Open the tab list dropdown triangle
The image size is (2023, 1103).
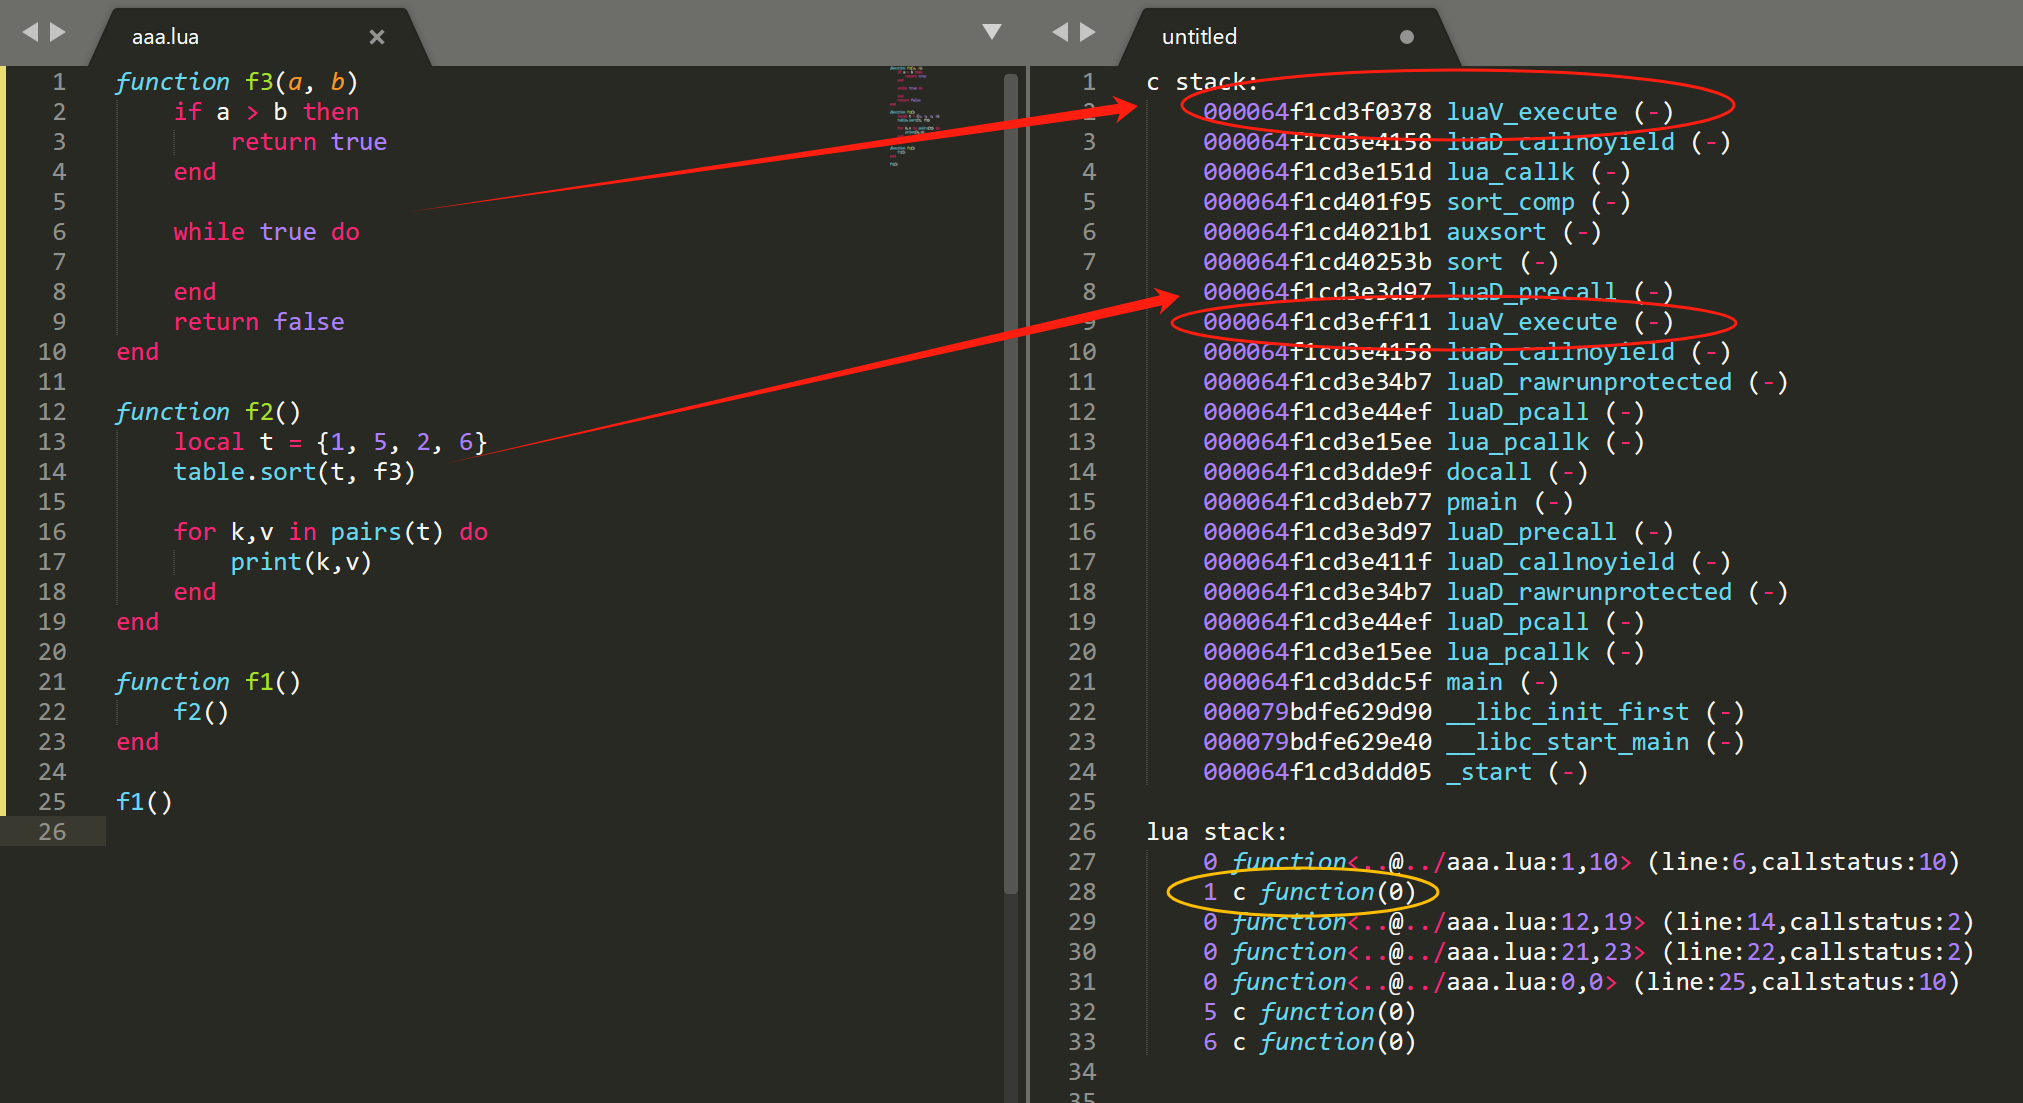[x=991, y=32]
